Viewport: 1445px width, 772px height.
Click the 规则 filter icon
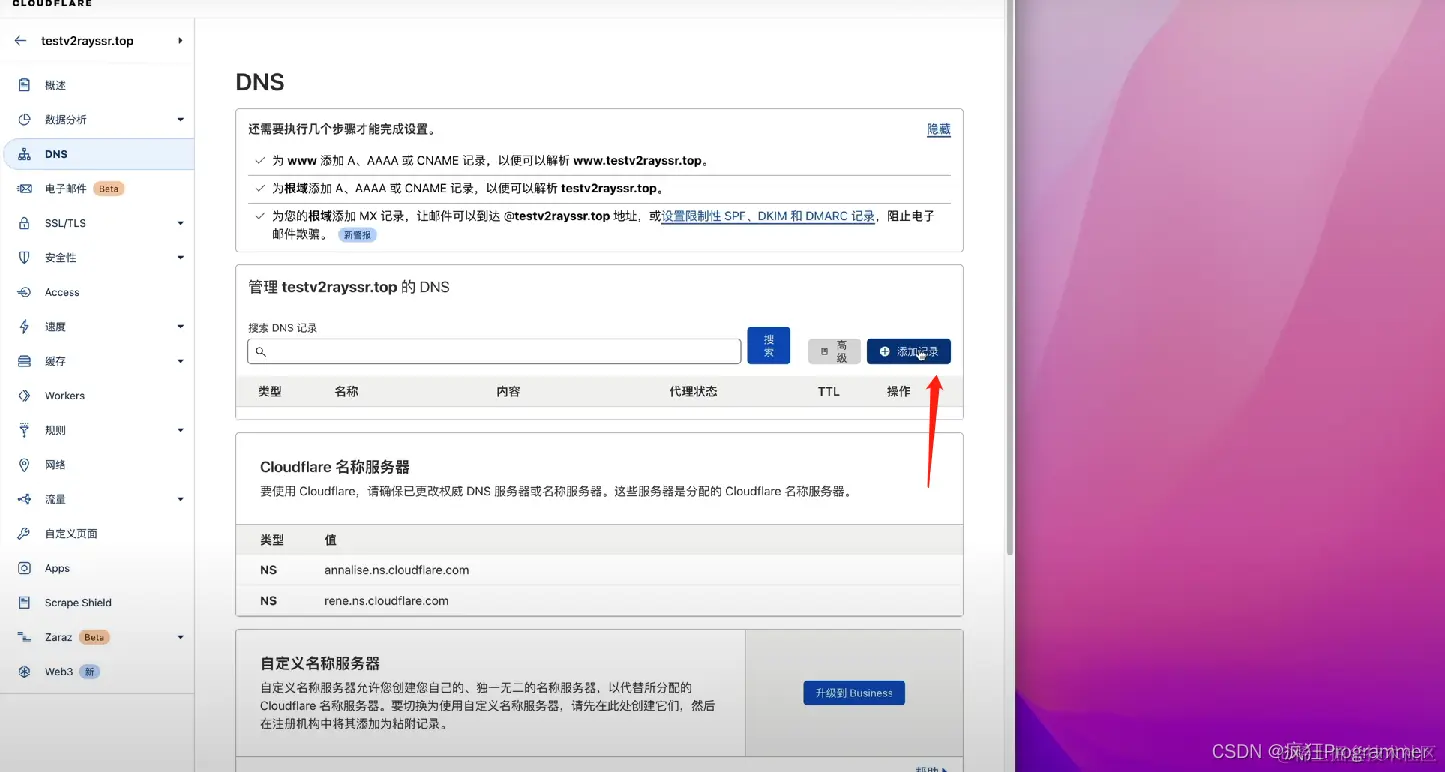24,429
